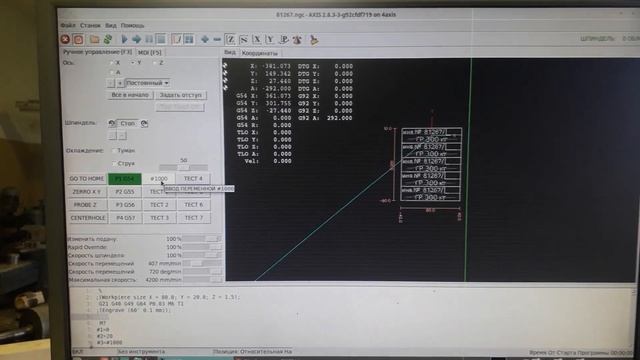Screen dimensions: 640x360
Task: Start spindle clockwise icon
Action: pos(144,123)
